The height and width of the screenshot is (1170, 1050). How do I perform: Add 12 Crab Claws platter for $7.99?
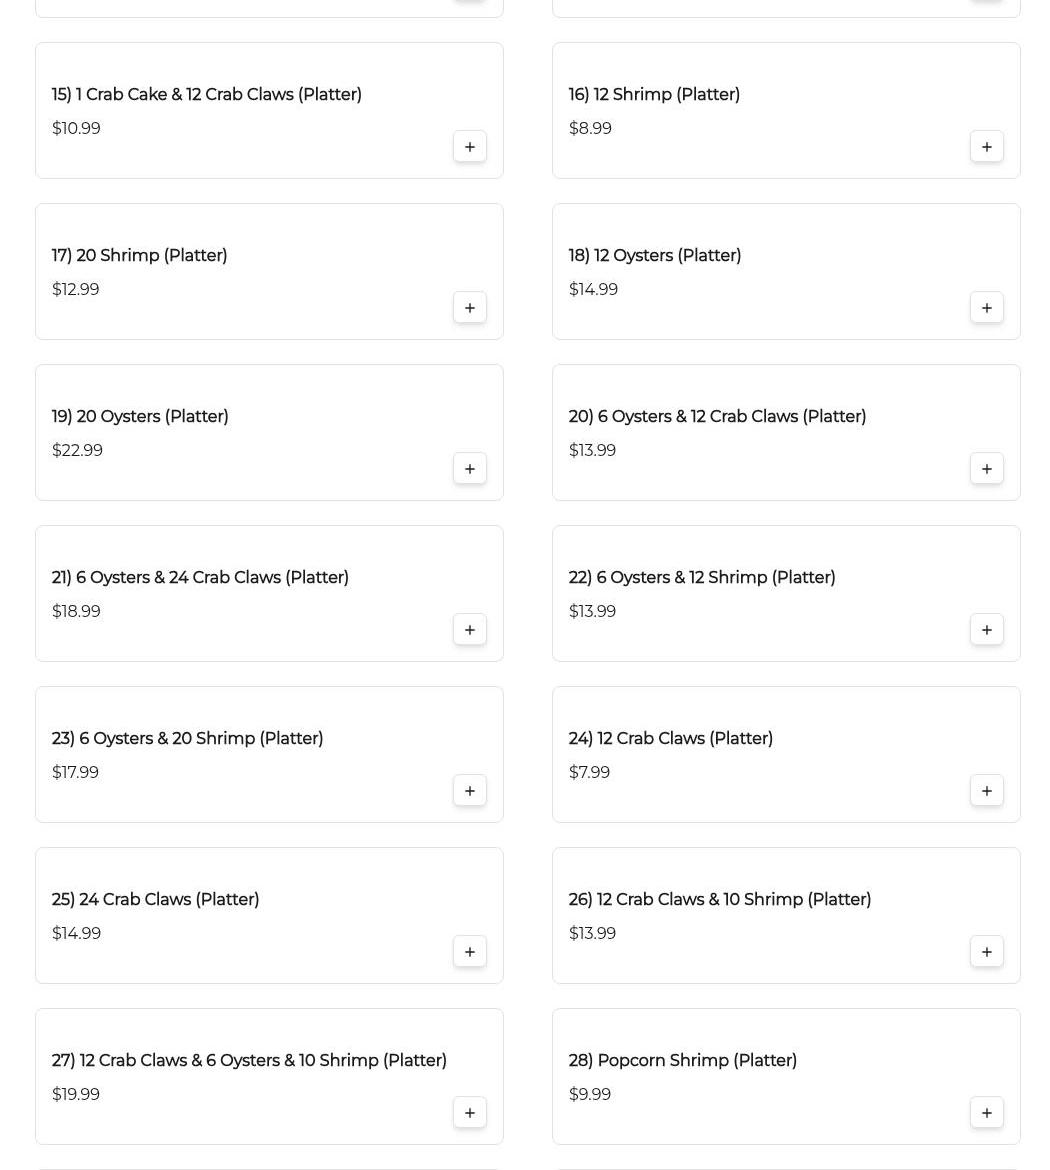[x=986, y=791]
